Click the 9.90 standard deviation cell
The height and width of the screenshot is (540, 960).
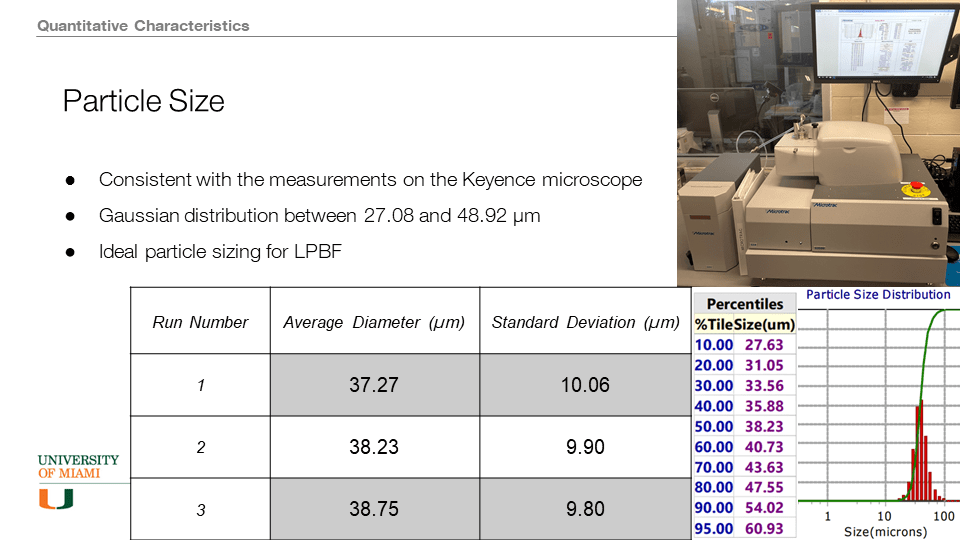click(x=585, y=447)
